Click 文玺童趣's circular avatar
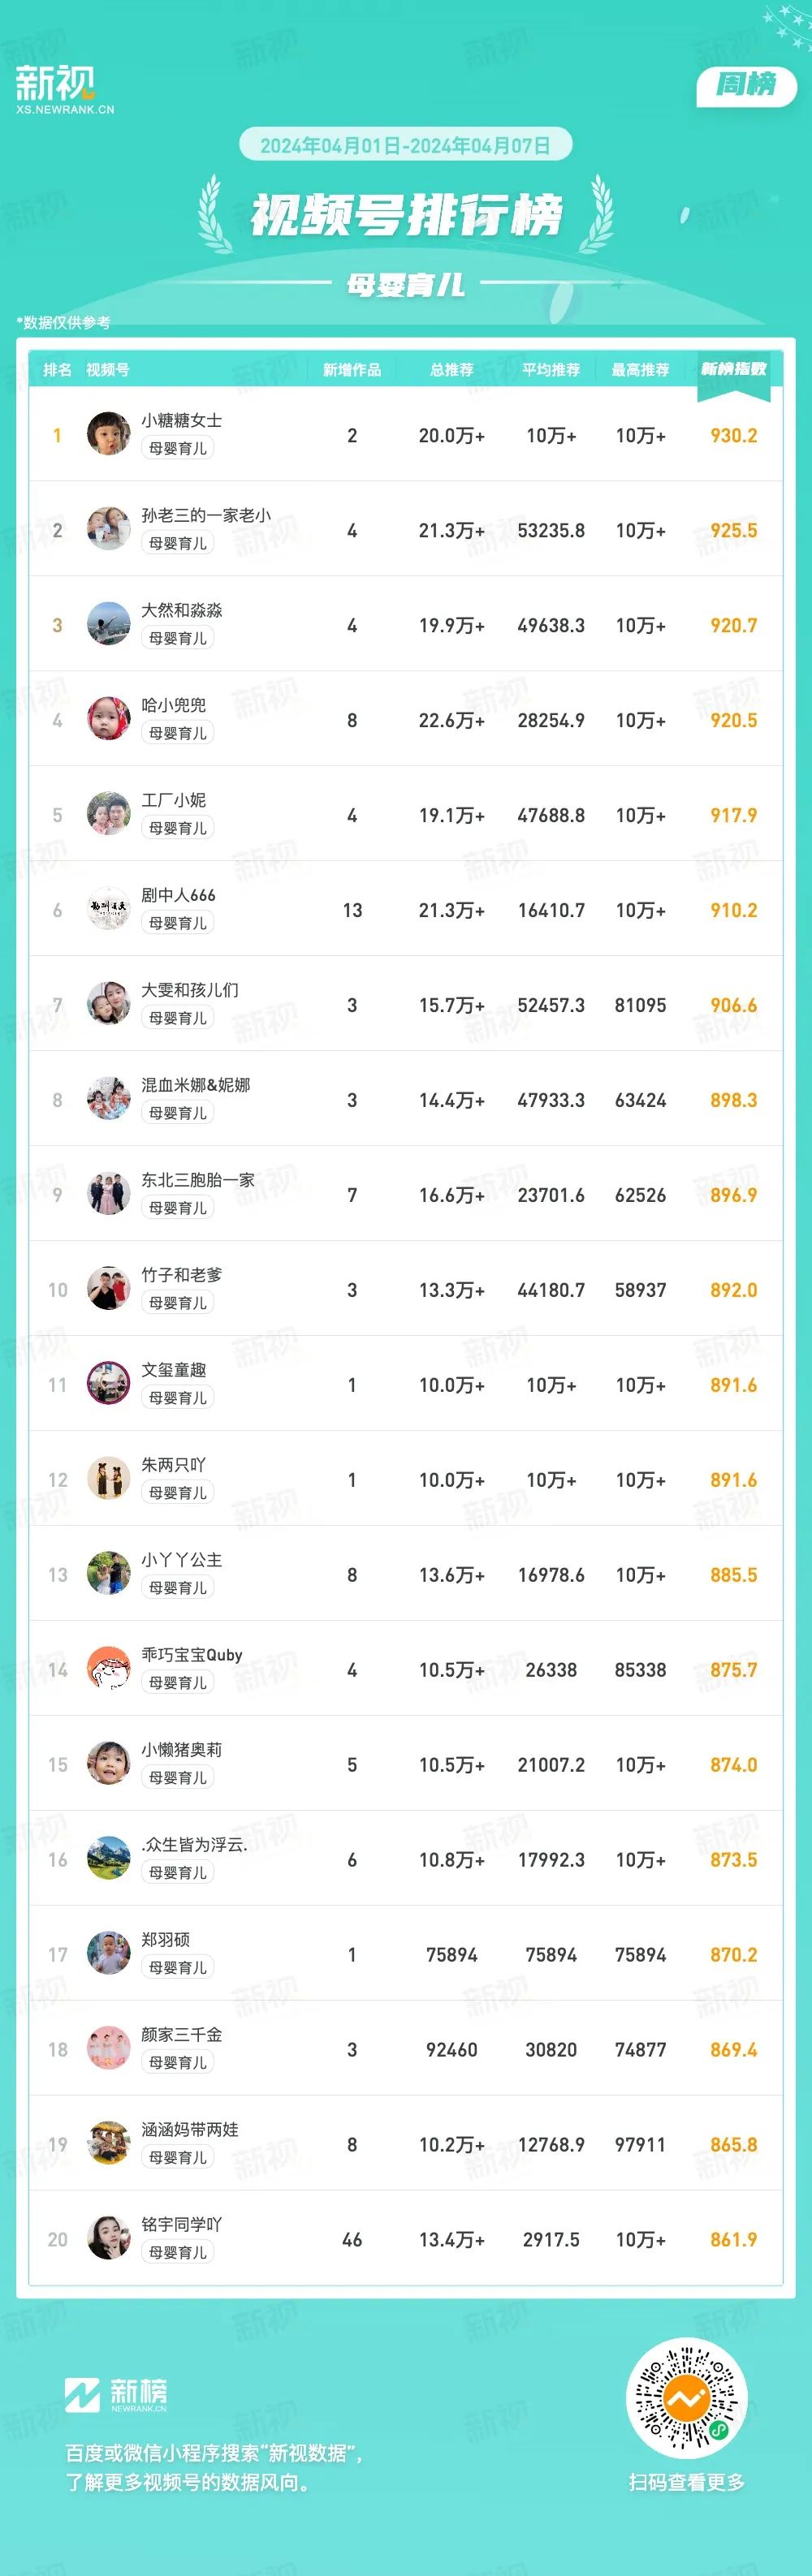 pos(108,1384)
